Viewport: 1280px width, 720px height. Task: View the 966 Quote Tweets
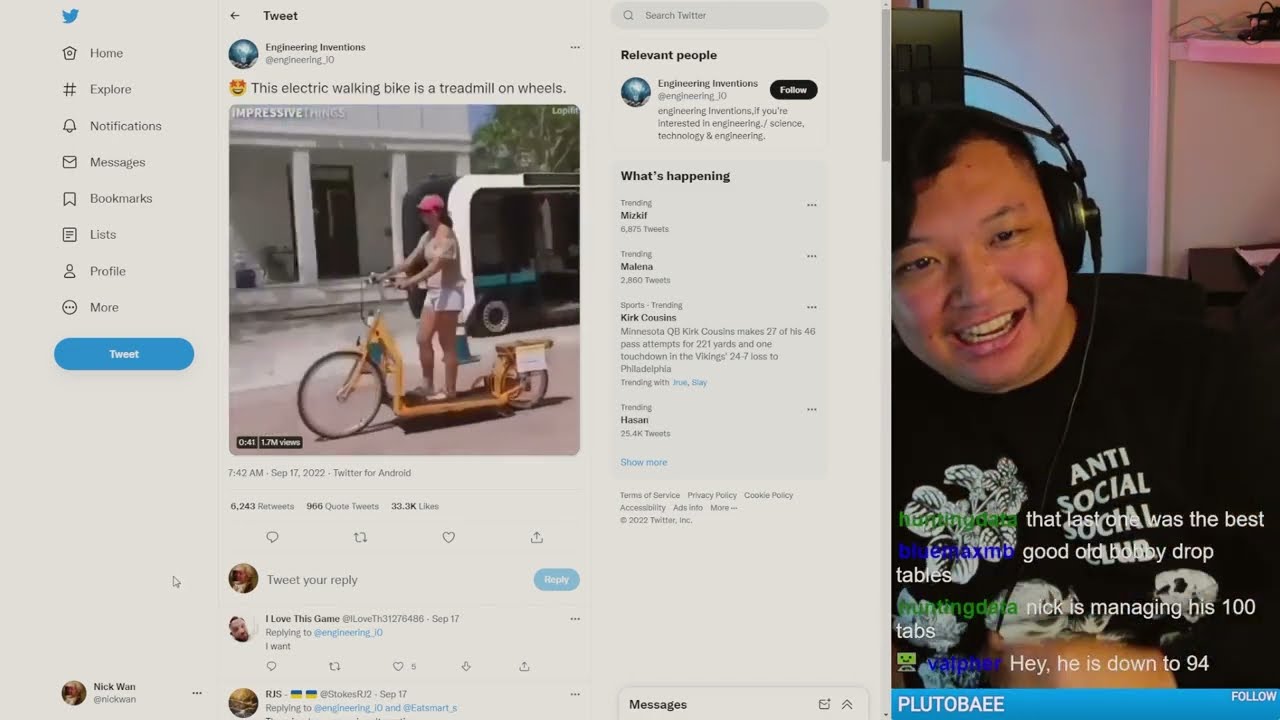point(342,506)
